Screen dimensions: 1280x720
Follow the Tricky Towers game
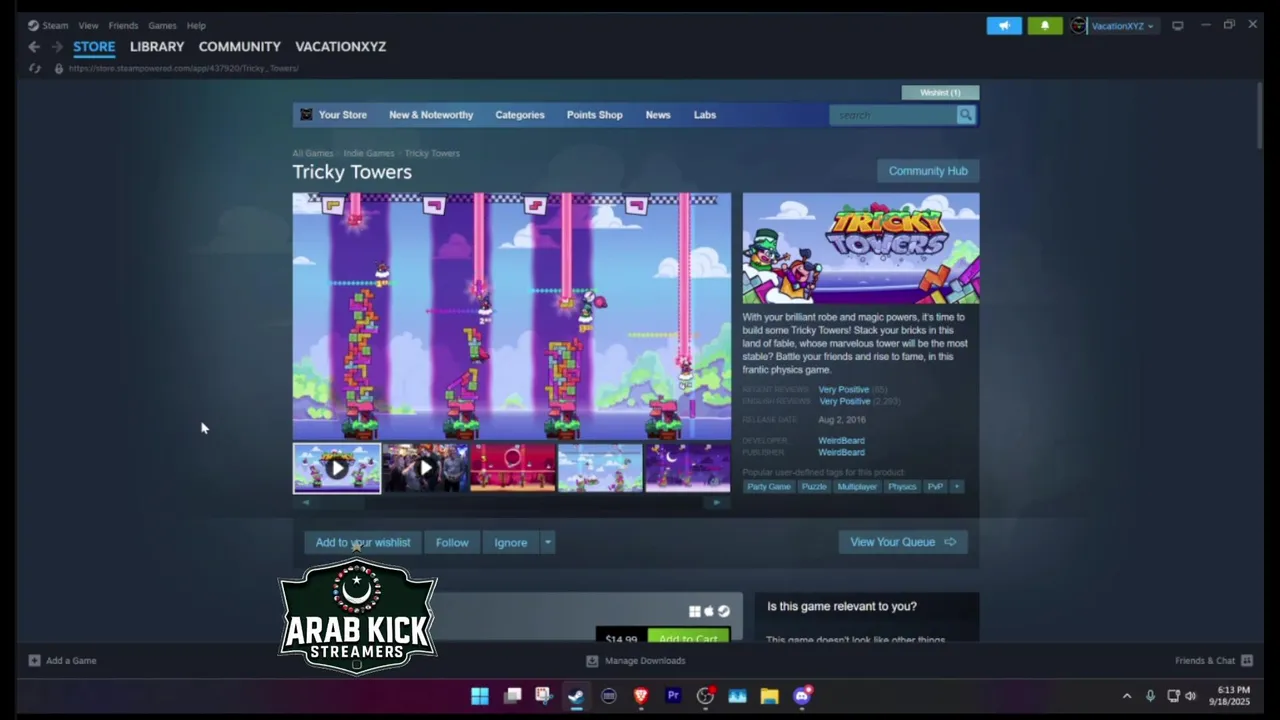452,542
